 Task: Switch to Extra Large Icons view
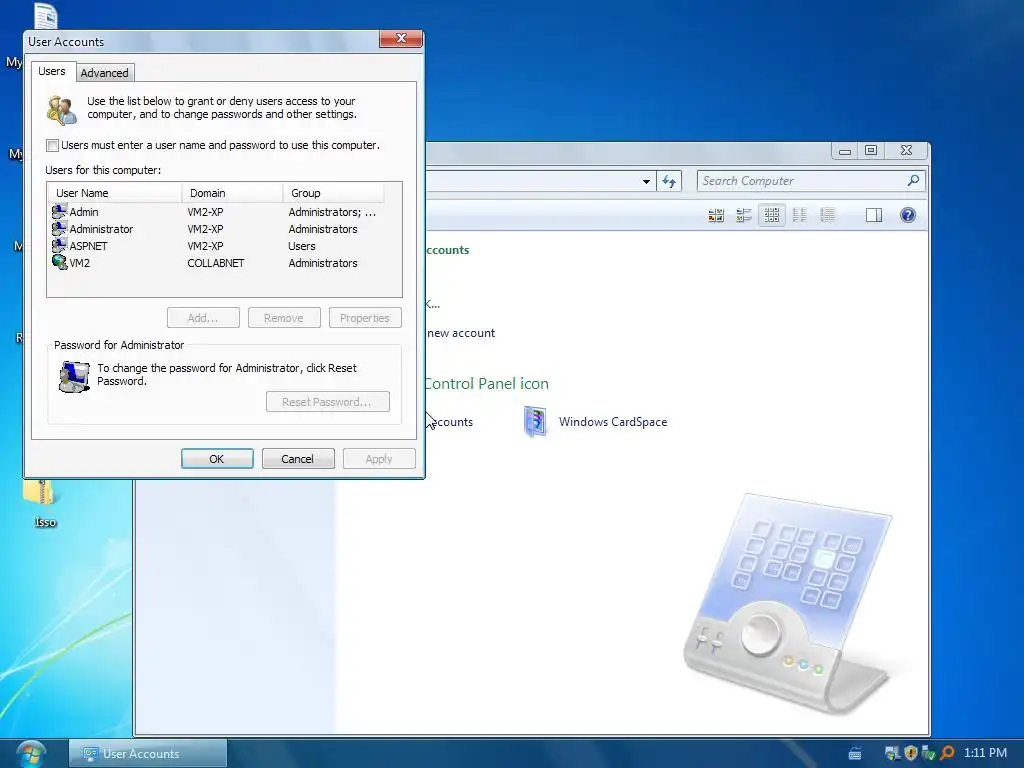point(716,215)
